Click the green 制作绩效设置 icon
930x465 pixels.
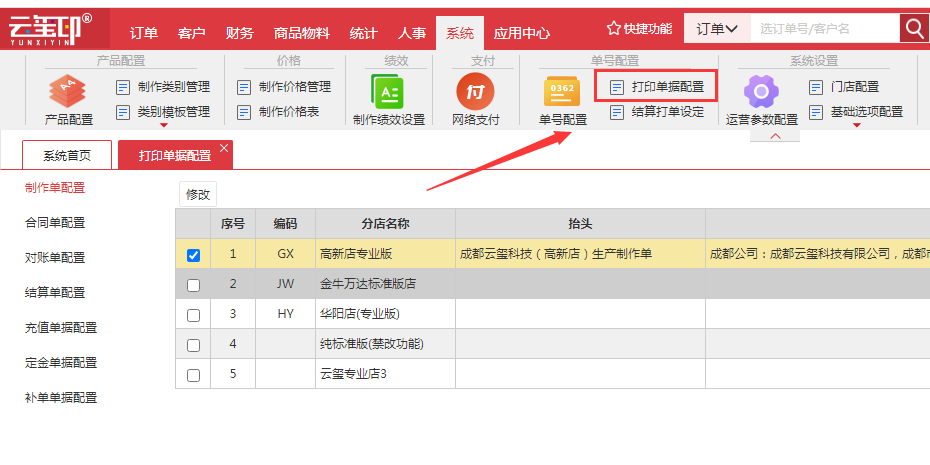point(388,93)
